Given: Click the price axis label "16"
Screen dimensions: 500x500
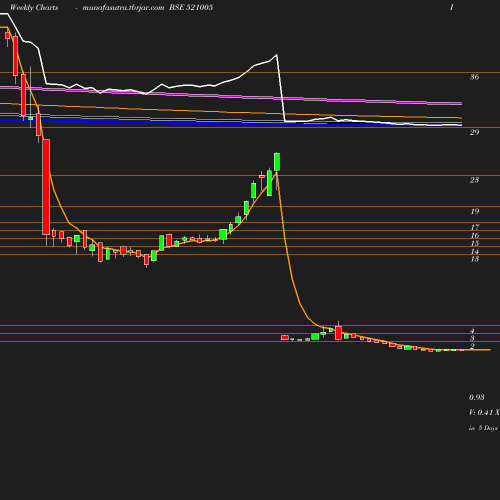Looking at the screenshot, I should (475, 235).
